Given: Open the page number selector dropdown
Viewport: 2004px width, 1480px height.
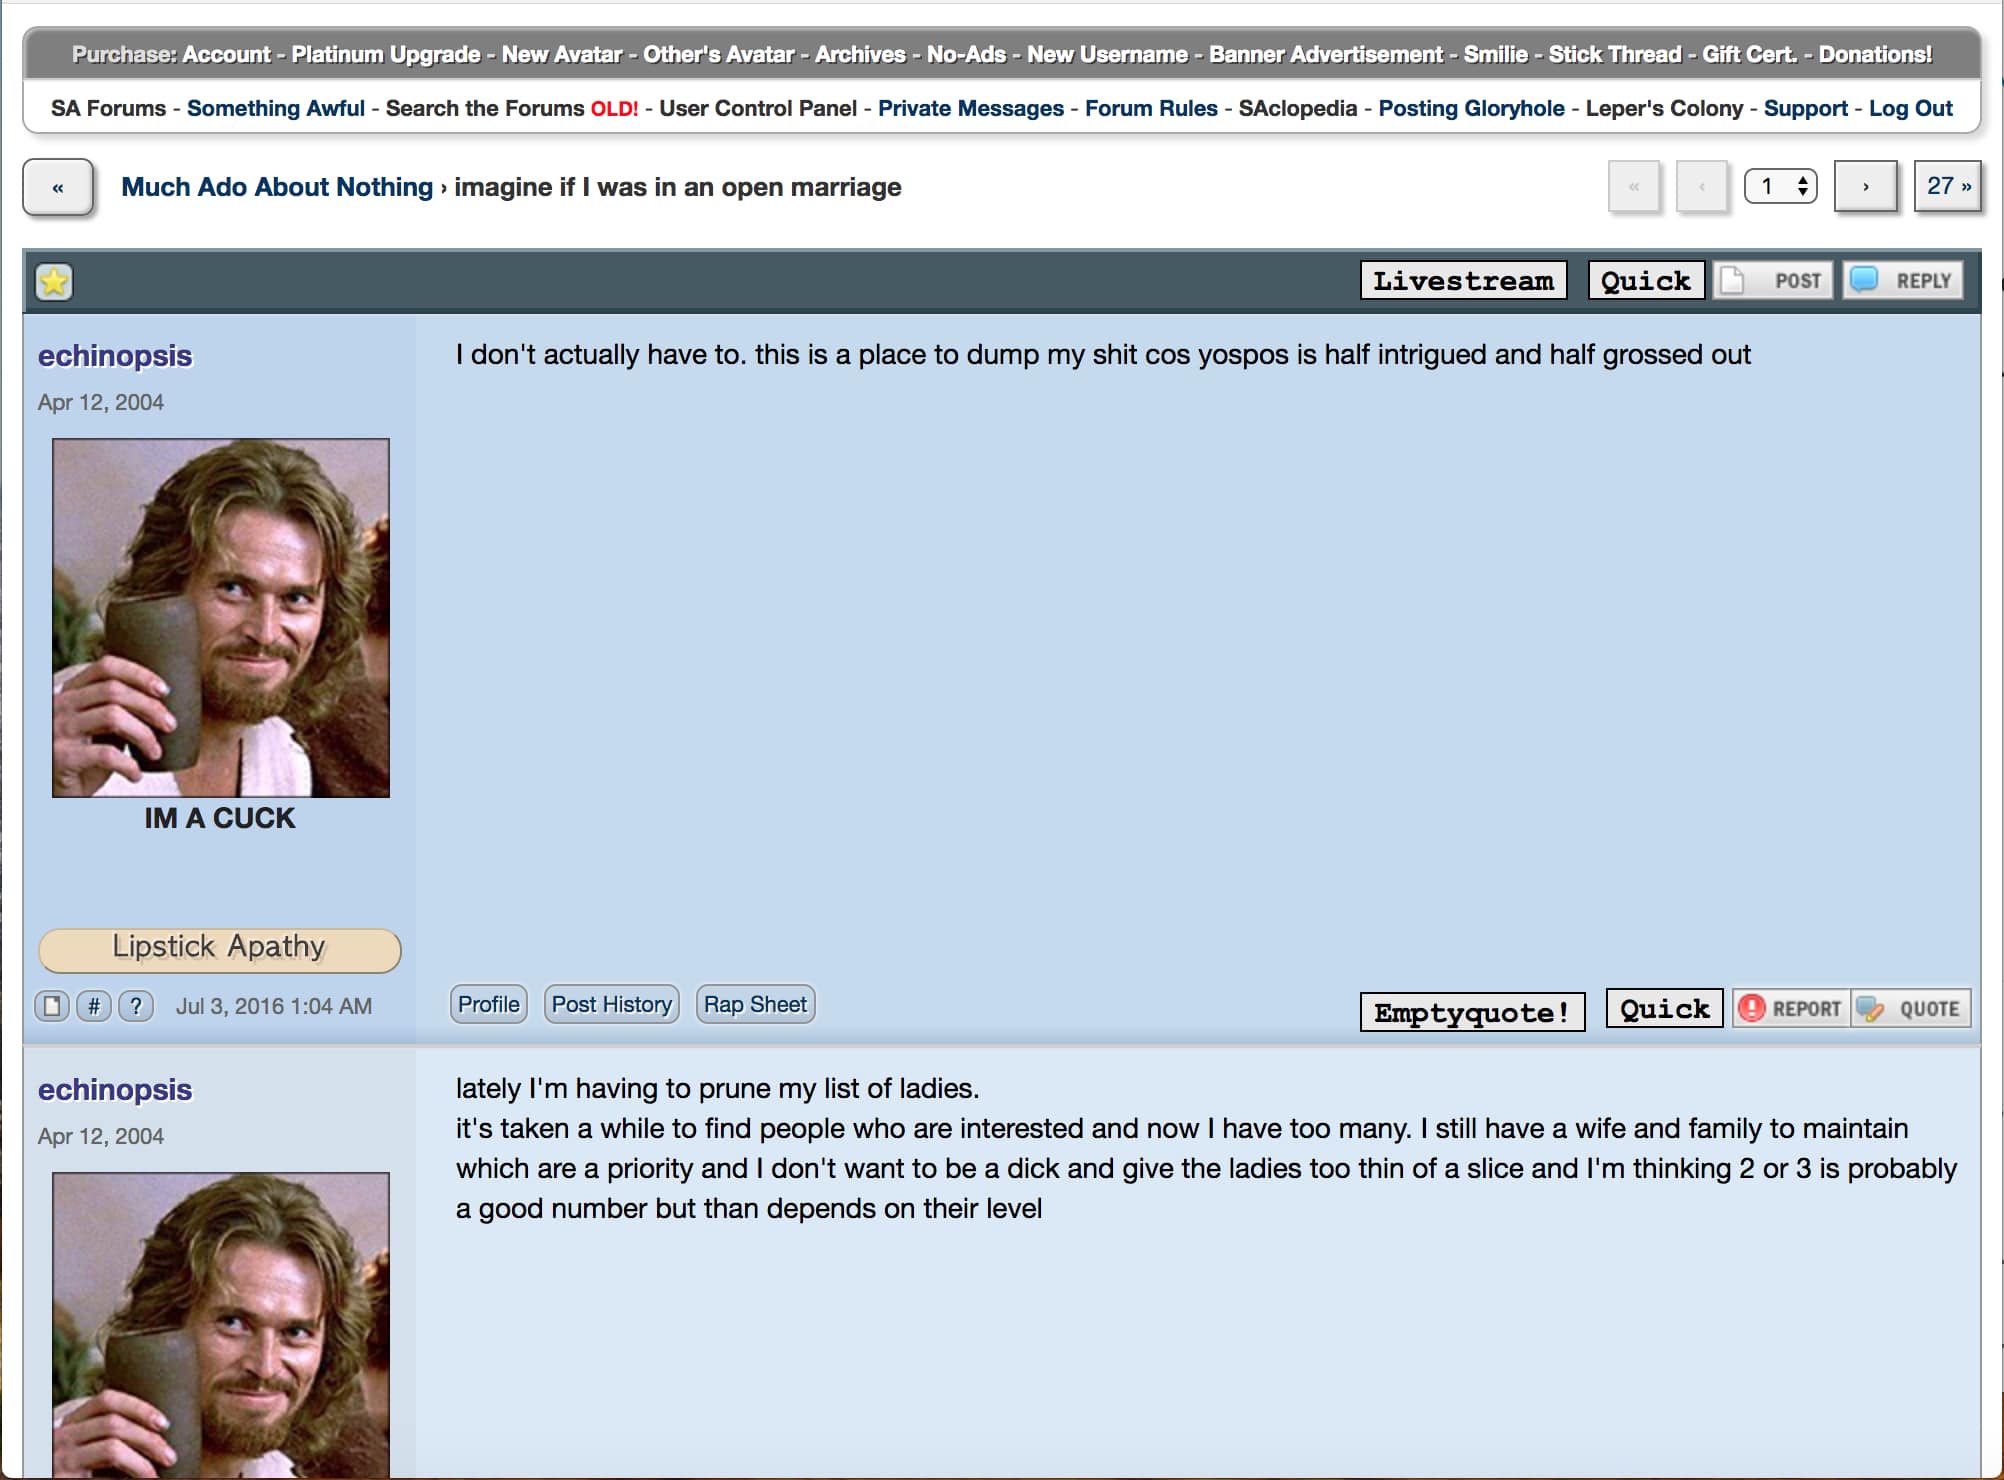Looking at the screenshot, I should (1780, 186).
